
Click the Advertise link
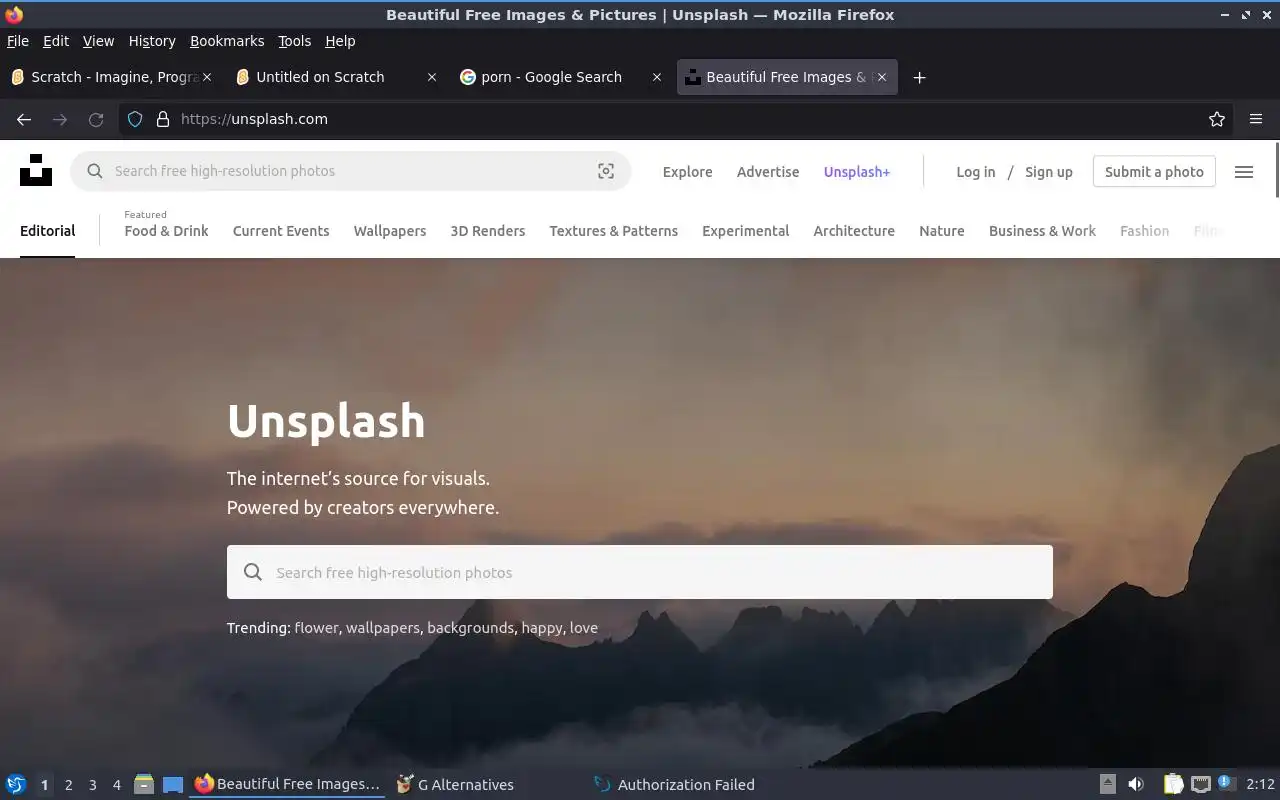[768, 172]
